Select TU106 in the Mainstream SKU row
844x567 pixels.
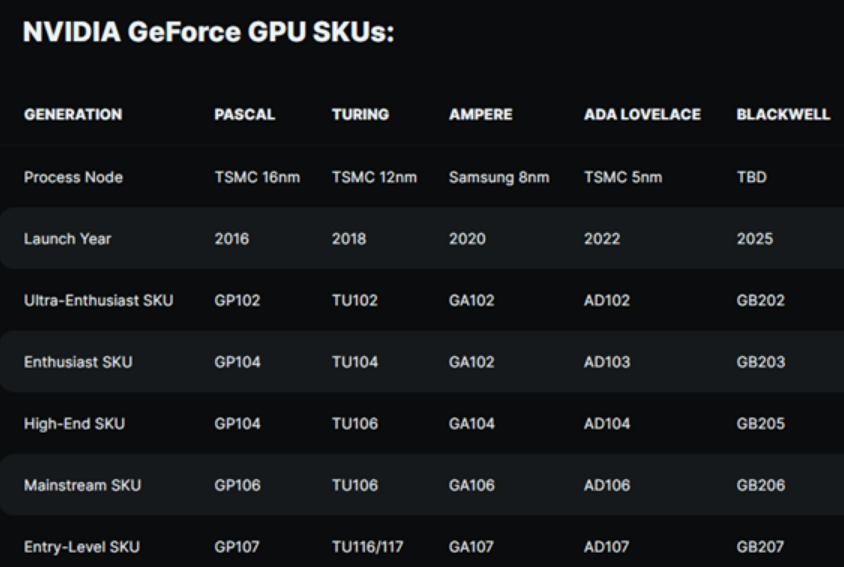click(x=355, y=485)
